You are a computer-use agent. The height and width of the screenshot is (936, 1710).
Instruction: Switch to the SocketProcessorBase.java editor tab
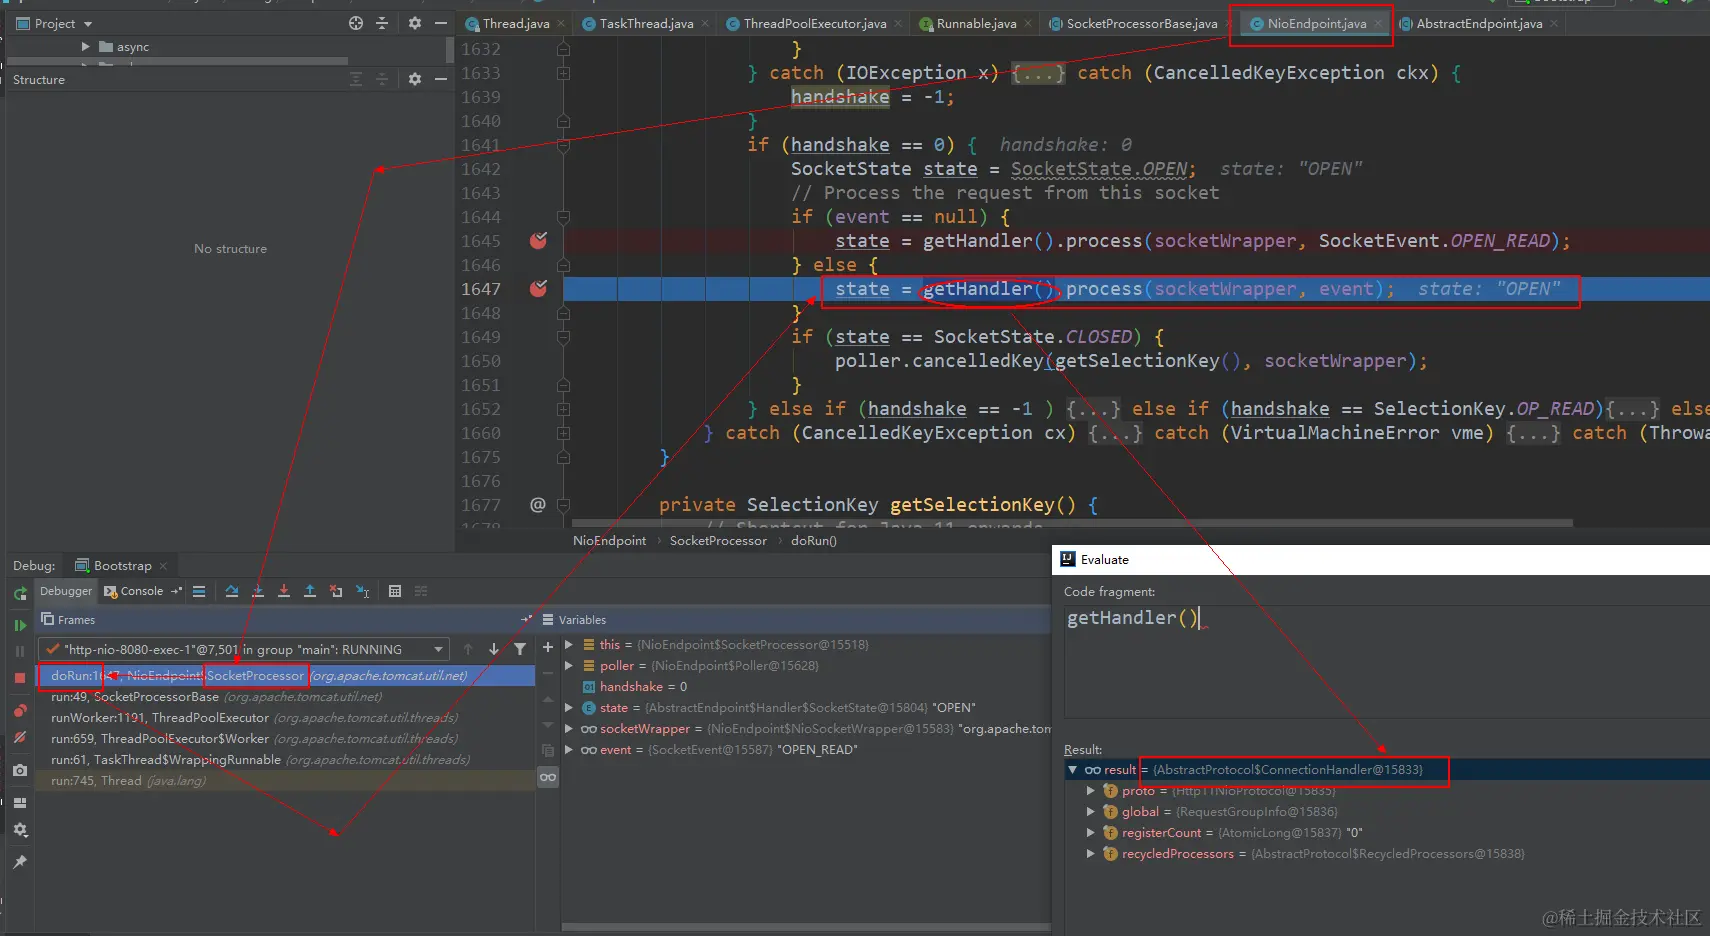click(1141, 24)
